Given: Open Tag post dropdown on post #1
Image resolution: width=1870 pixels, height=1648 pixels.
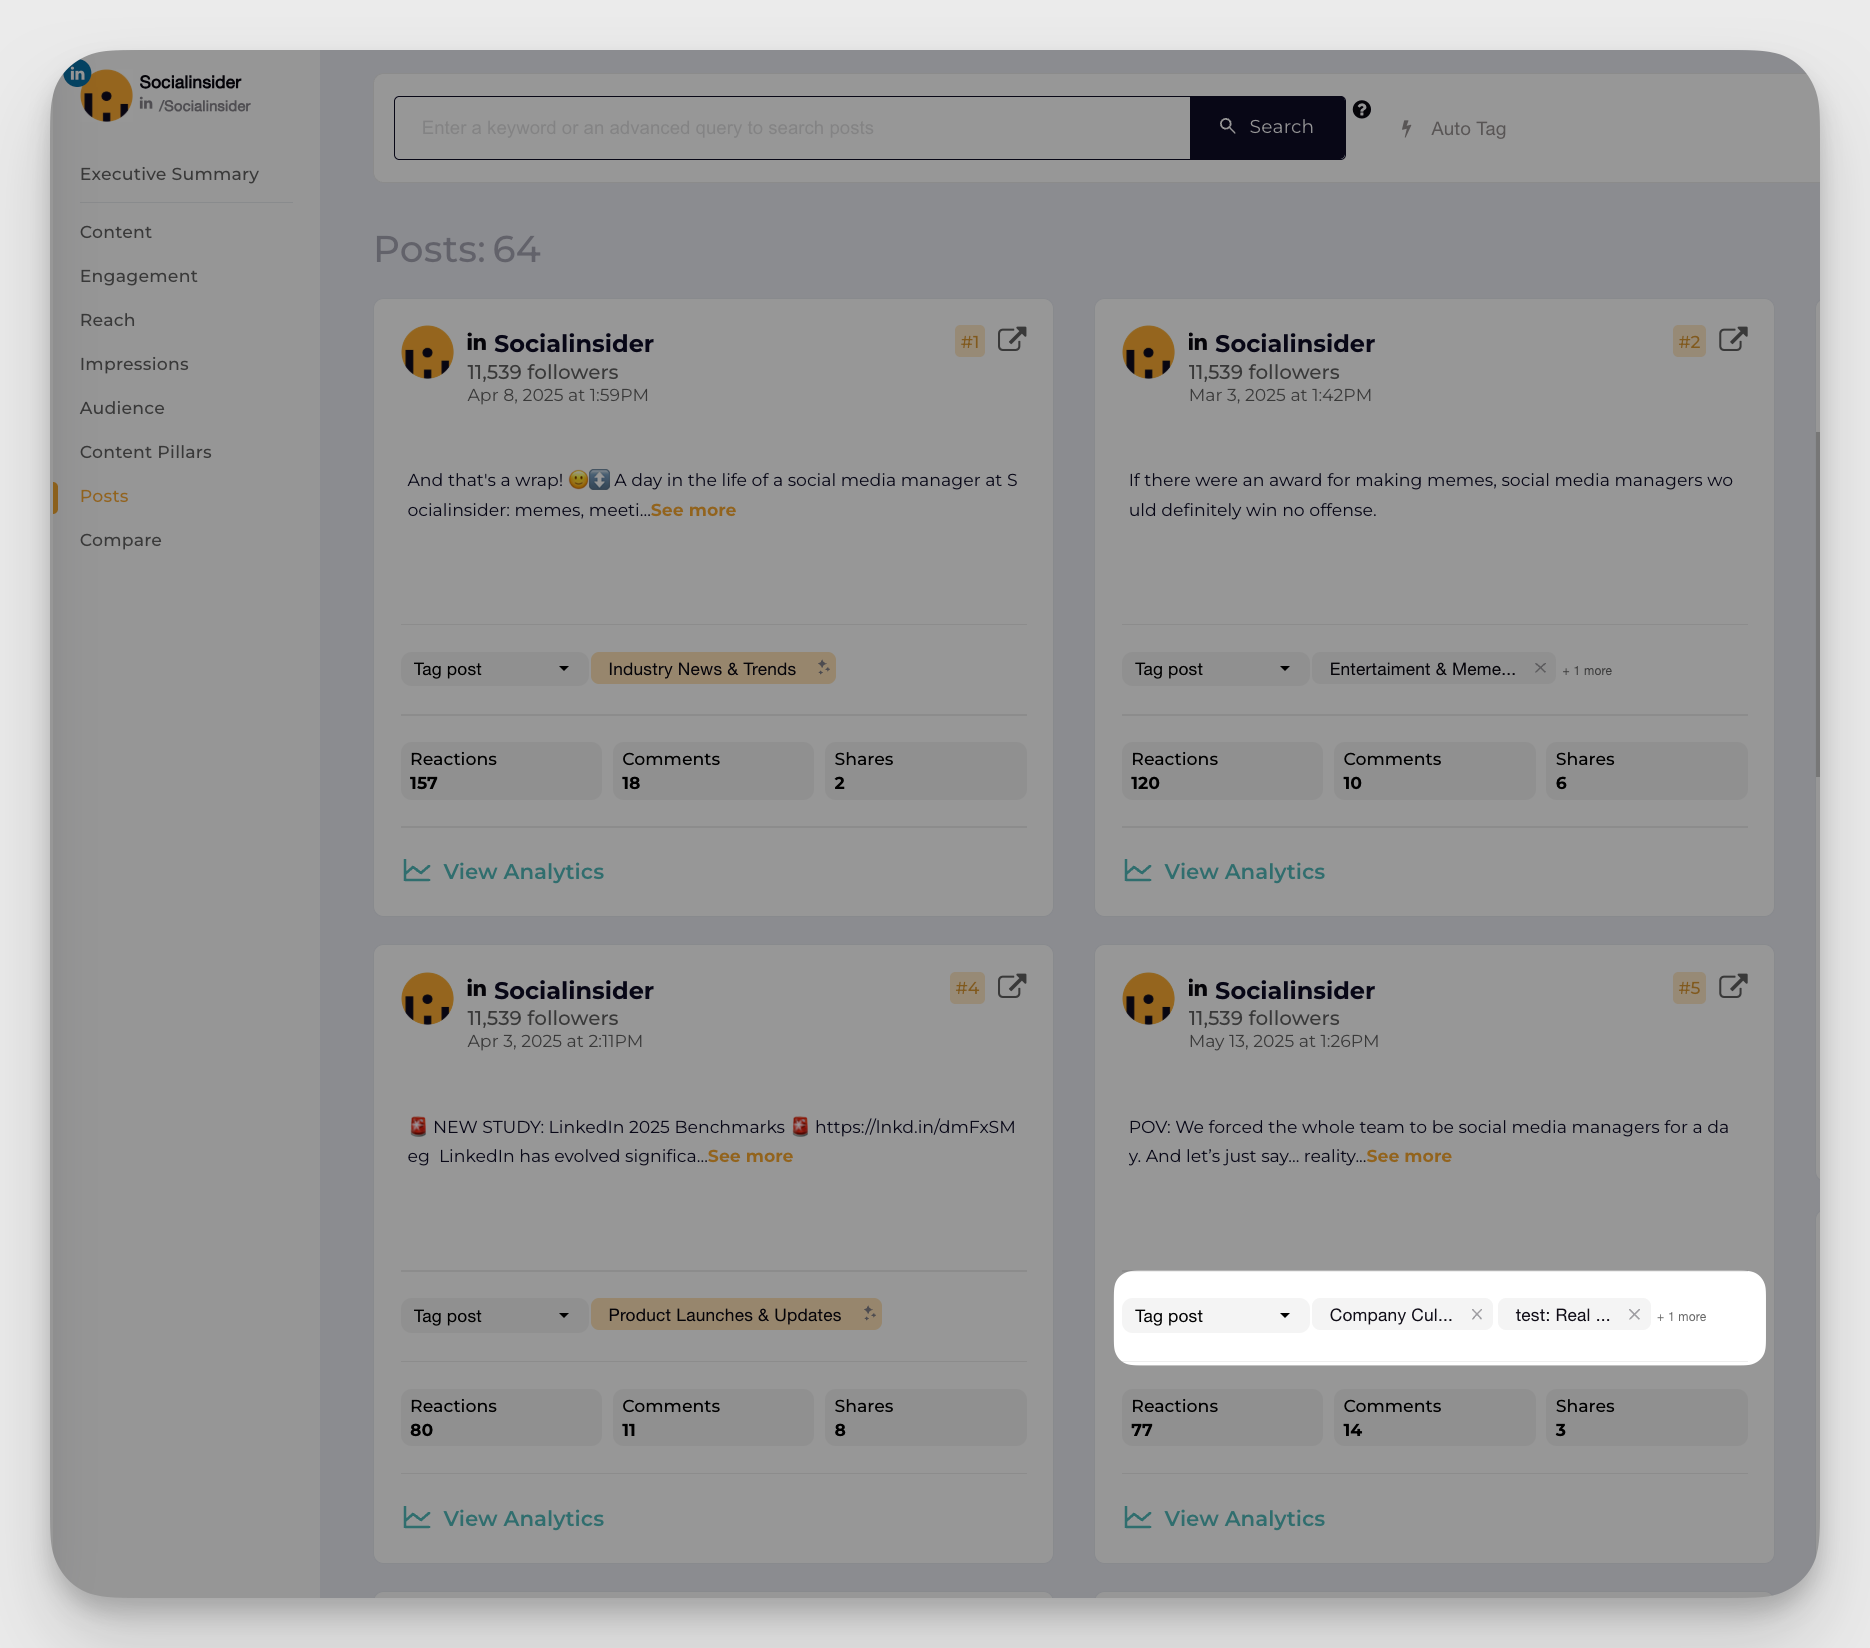Looking at the screenshot, I should click(493, 669).
